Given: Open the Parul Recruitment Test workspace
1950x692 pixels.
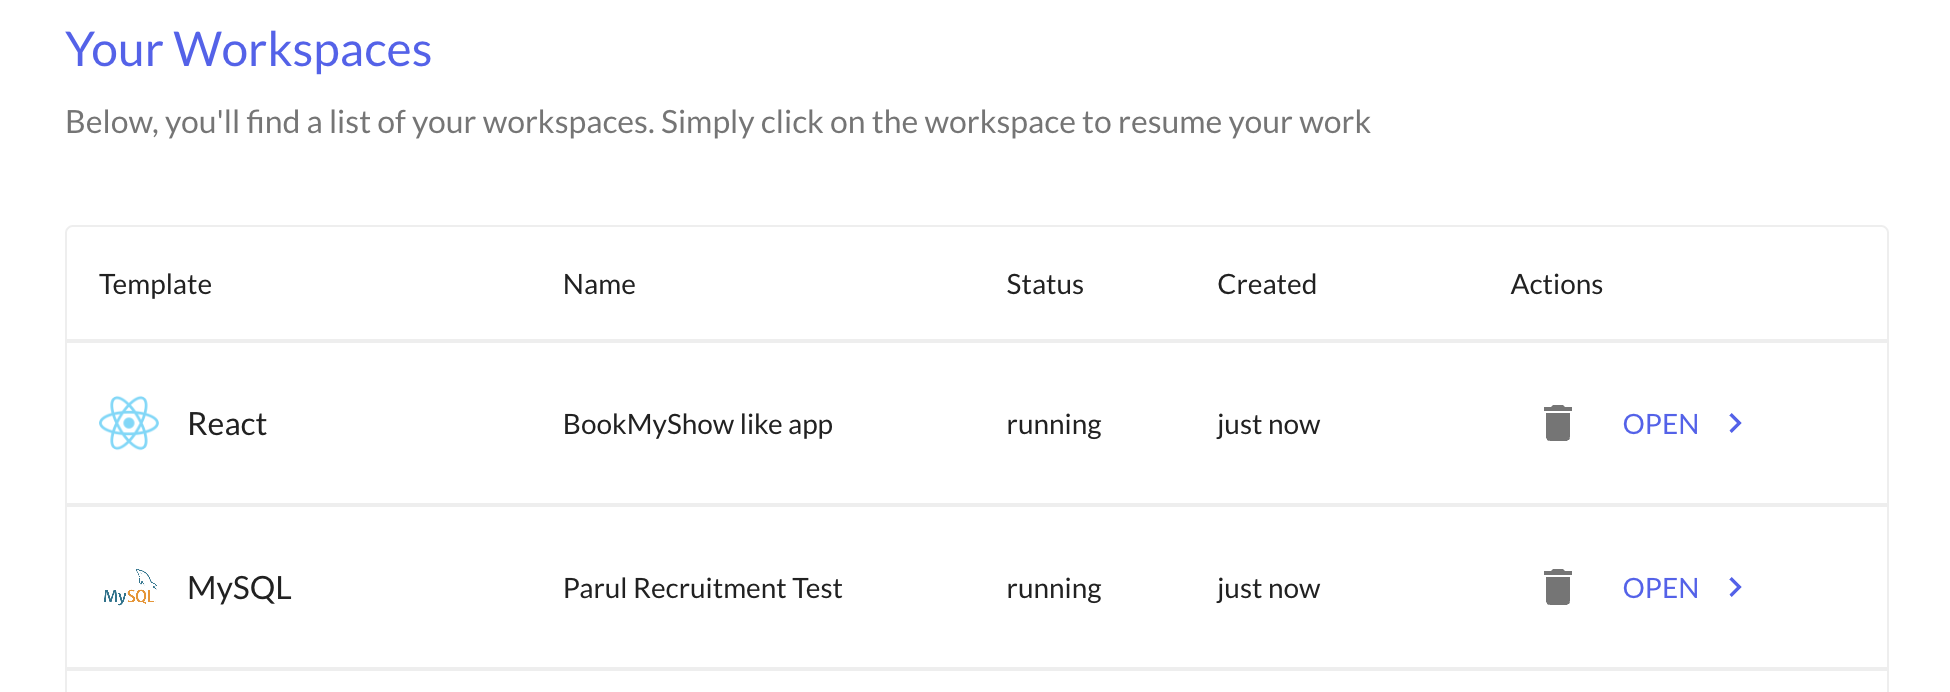Looking at the screenshot, I should (x=1660, y=588).
